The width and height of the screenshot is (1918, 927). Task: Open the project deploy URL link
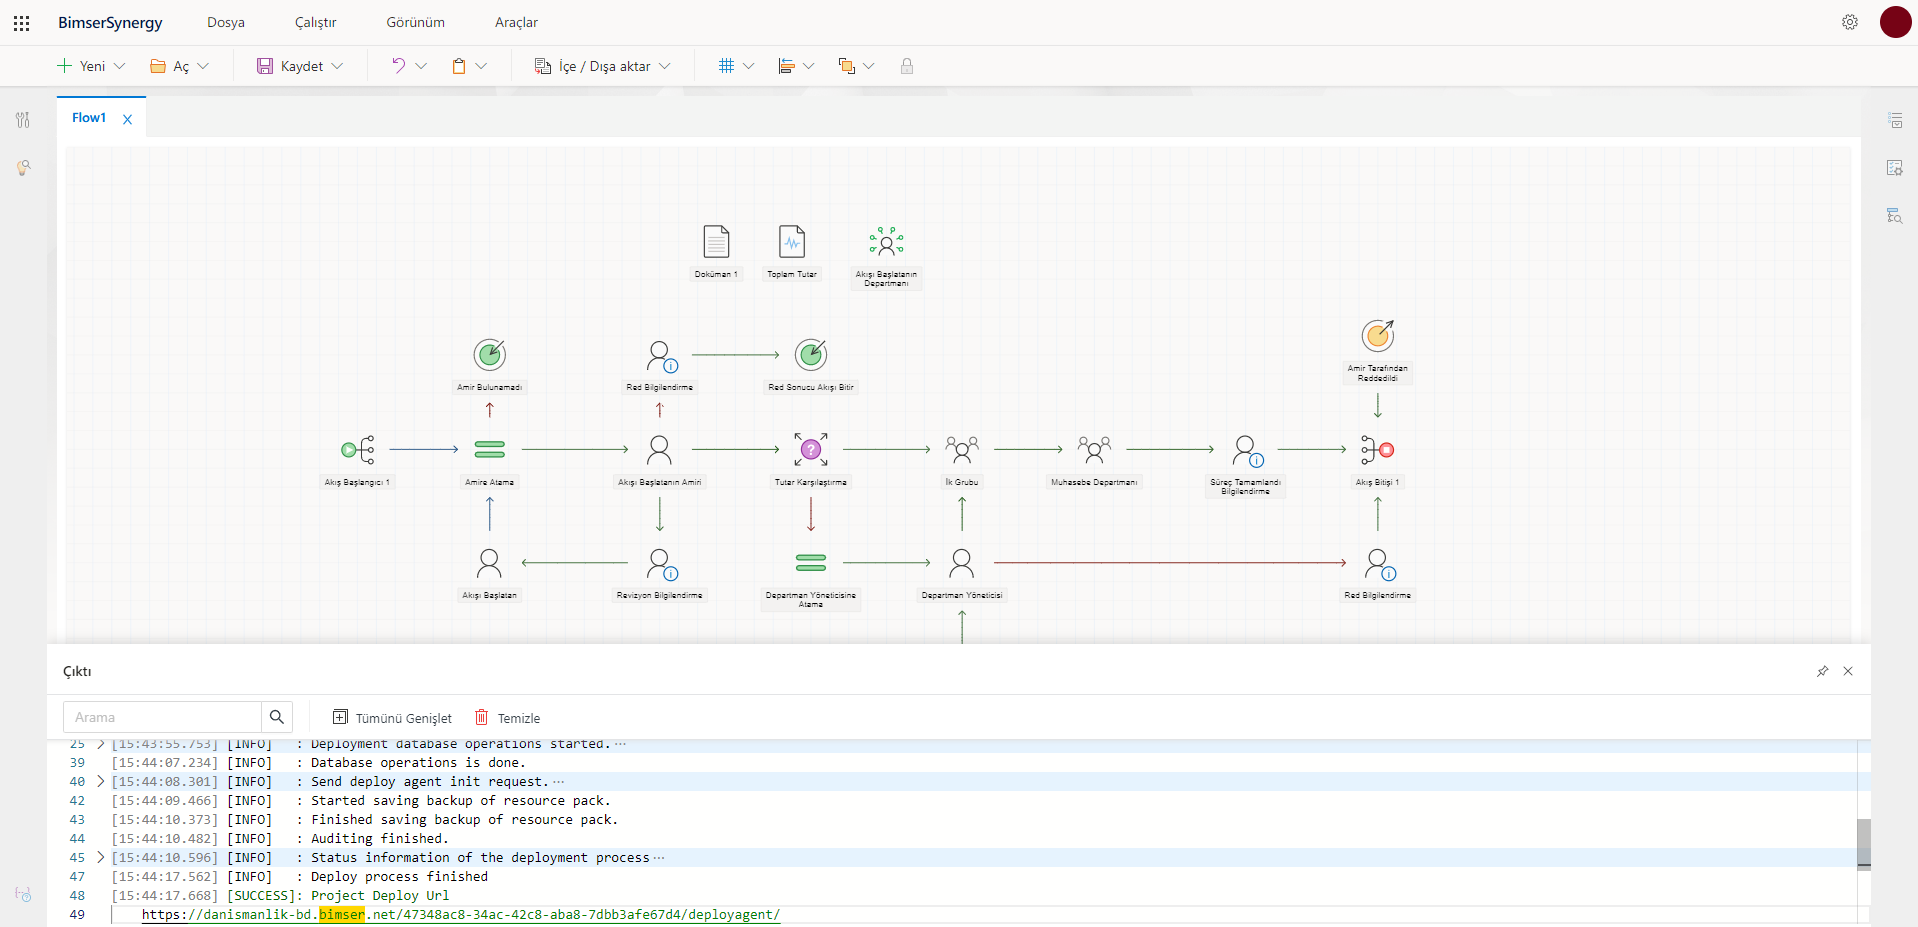pos(461,914)
